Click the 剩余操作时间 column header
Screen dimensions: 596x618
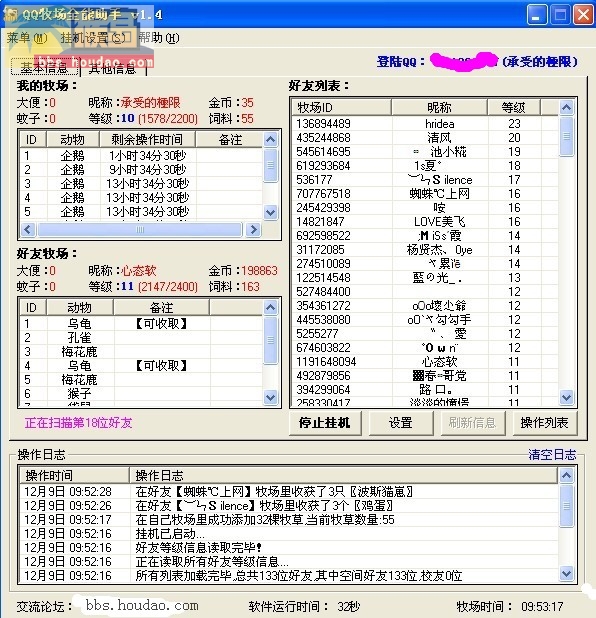click(147, 139)
